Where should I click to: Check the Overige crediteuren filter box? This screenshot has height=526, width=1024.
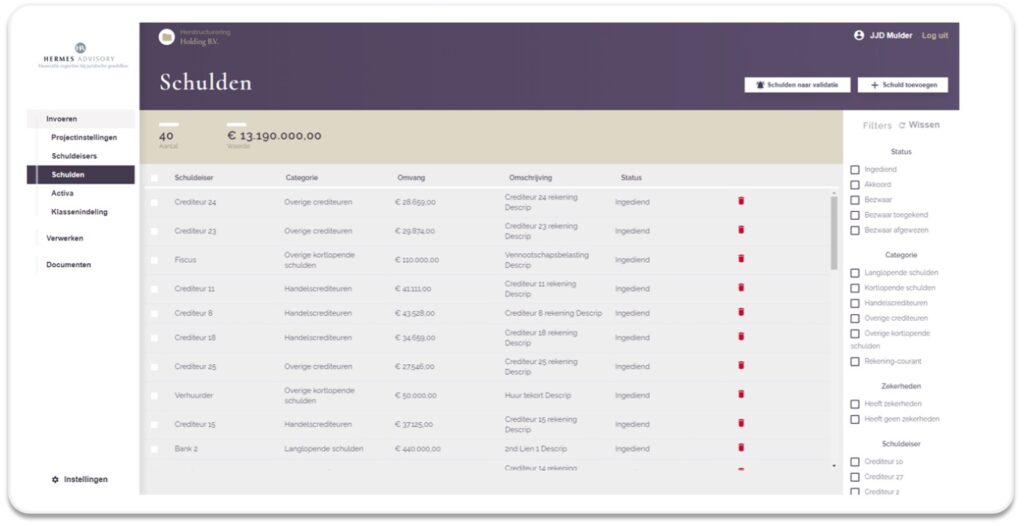click(855, 319)
